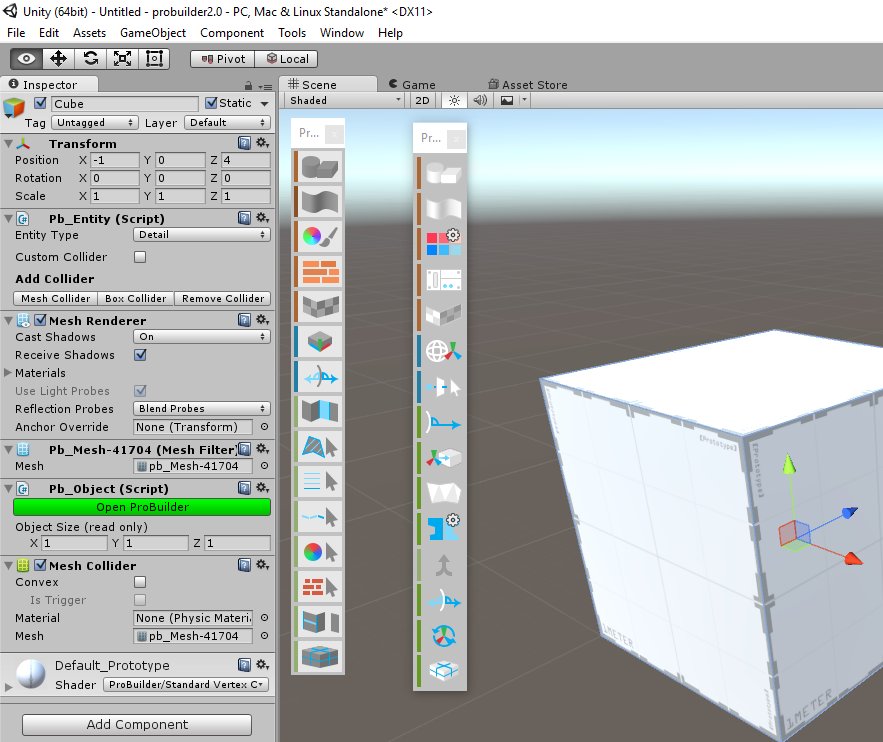Open the Shader ProBuilder/Standard Vertex dropdown
Viewport: 883px width, 742px height.
pos(186,685)
